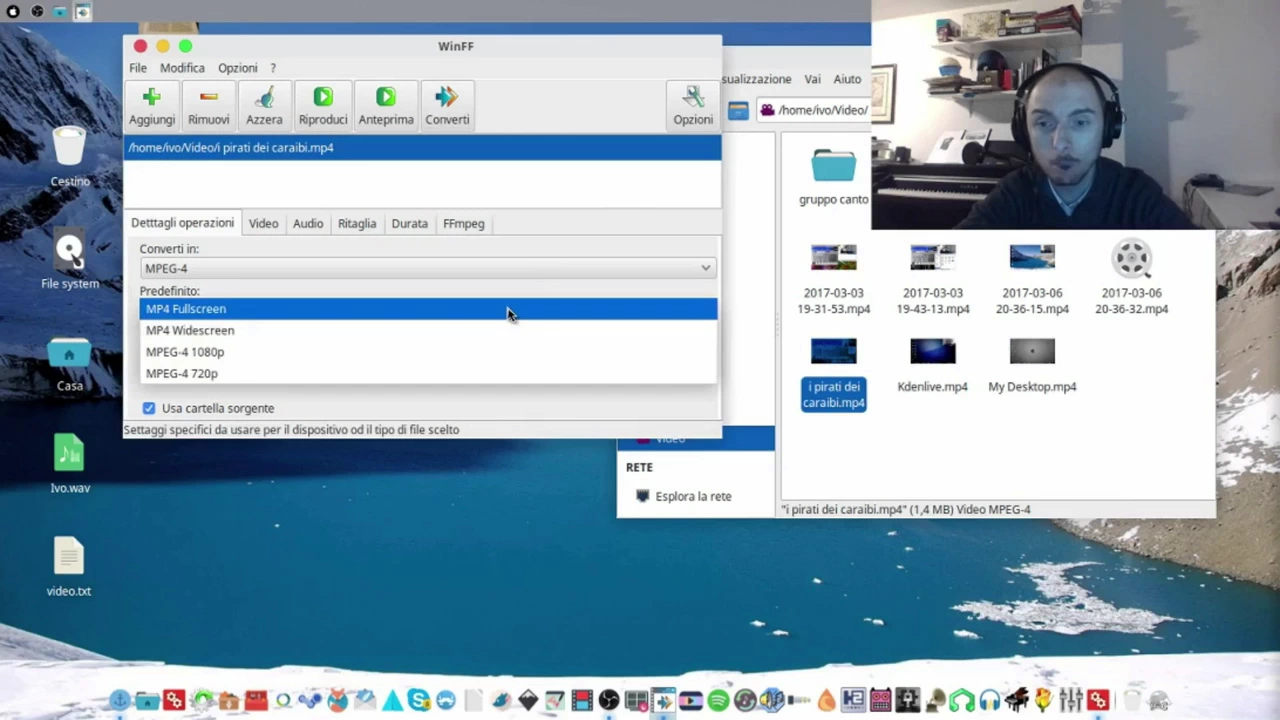Viewport: 1280px width, 720px height.
Task: Click the Azzera clear-list toolbar icon
Action: click(x=264, y=97)
